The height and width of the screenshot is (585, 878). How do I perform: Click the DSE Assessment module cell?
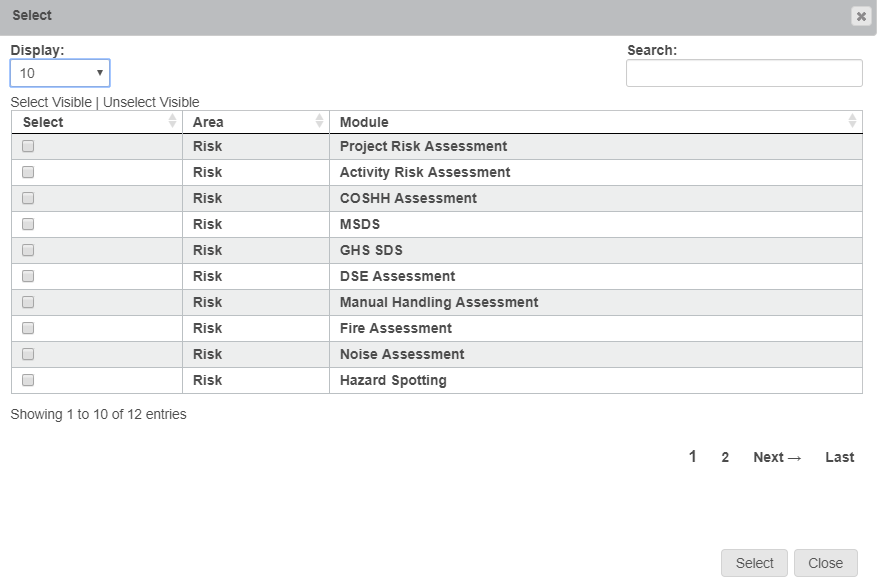(397, 276)
